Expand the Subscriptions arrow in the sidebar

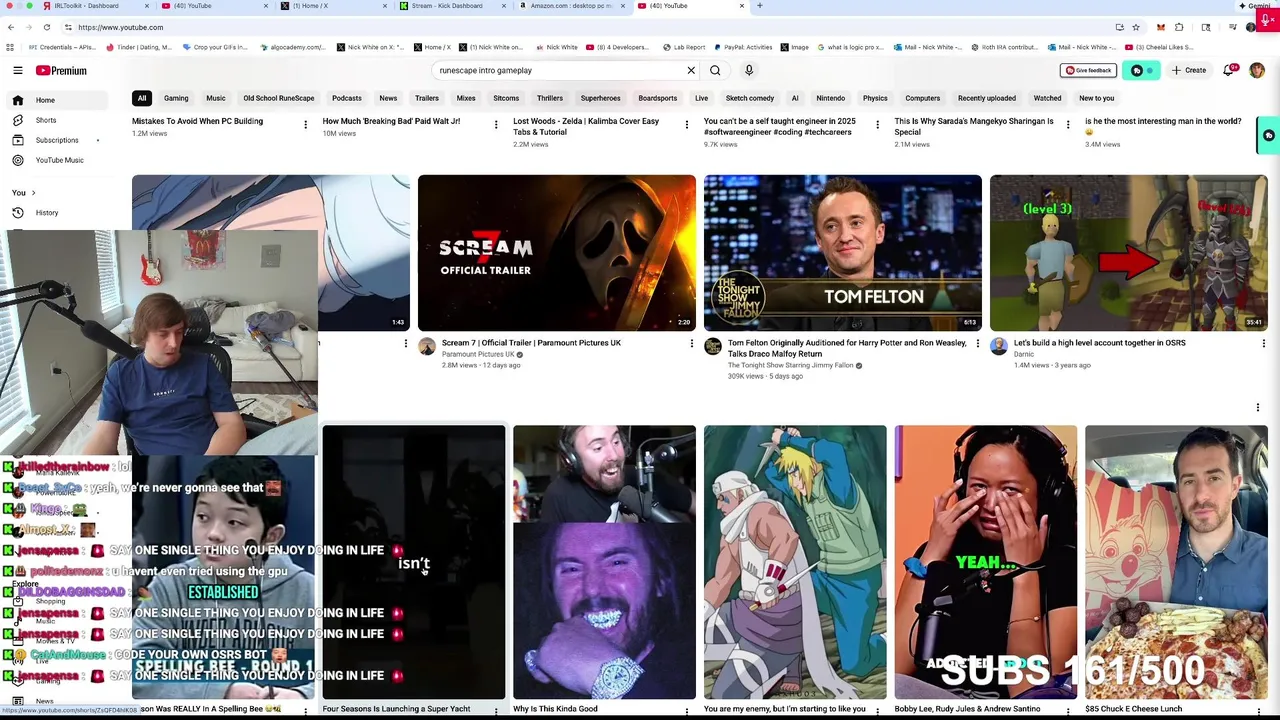pos(97,140)
